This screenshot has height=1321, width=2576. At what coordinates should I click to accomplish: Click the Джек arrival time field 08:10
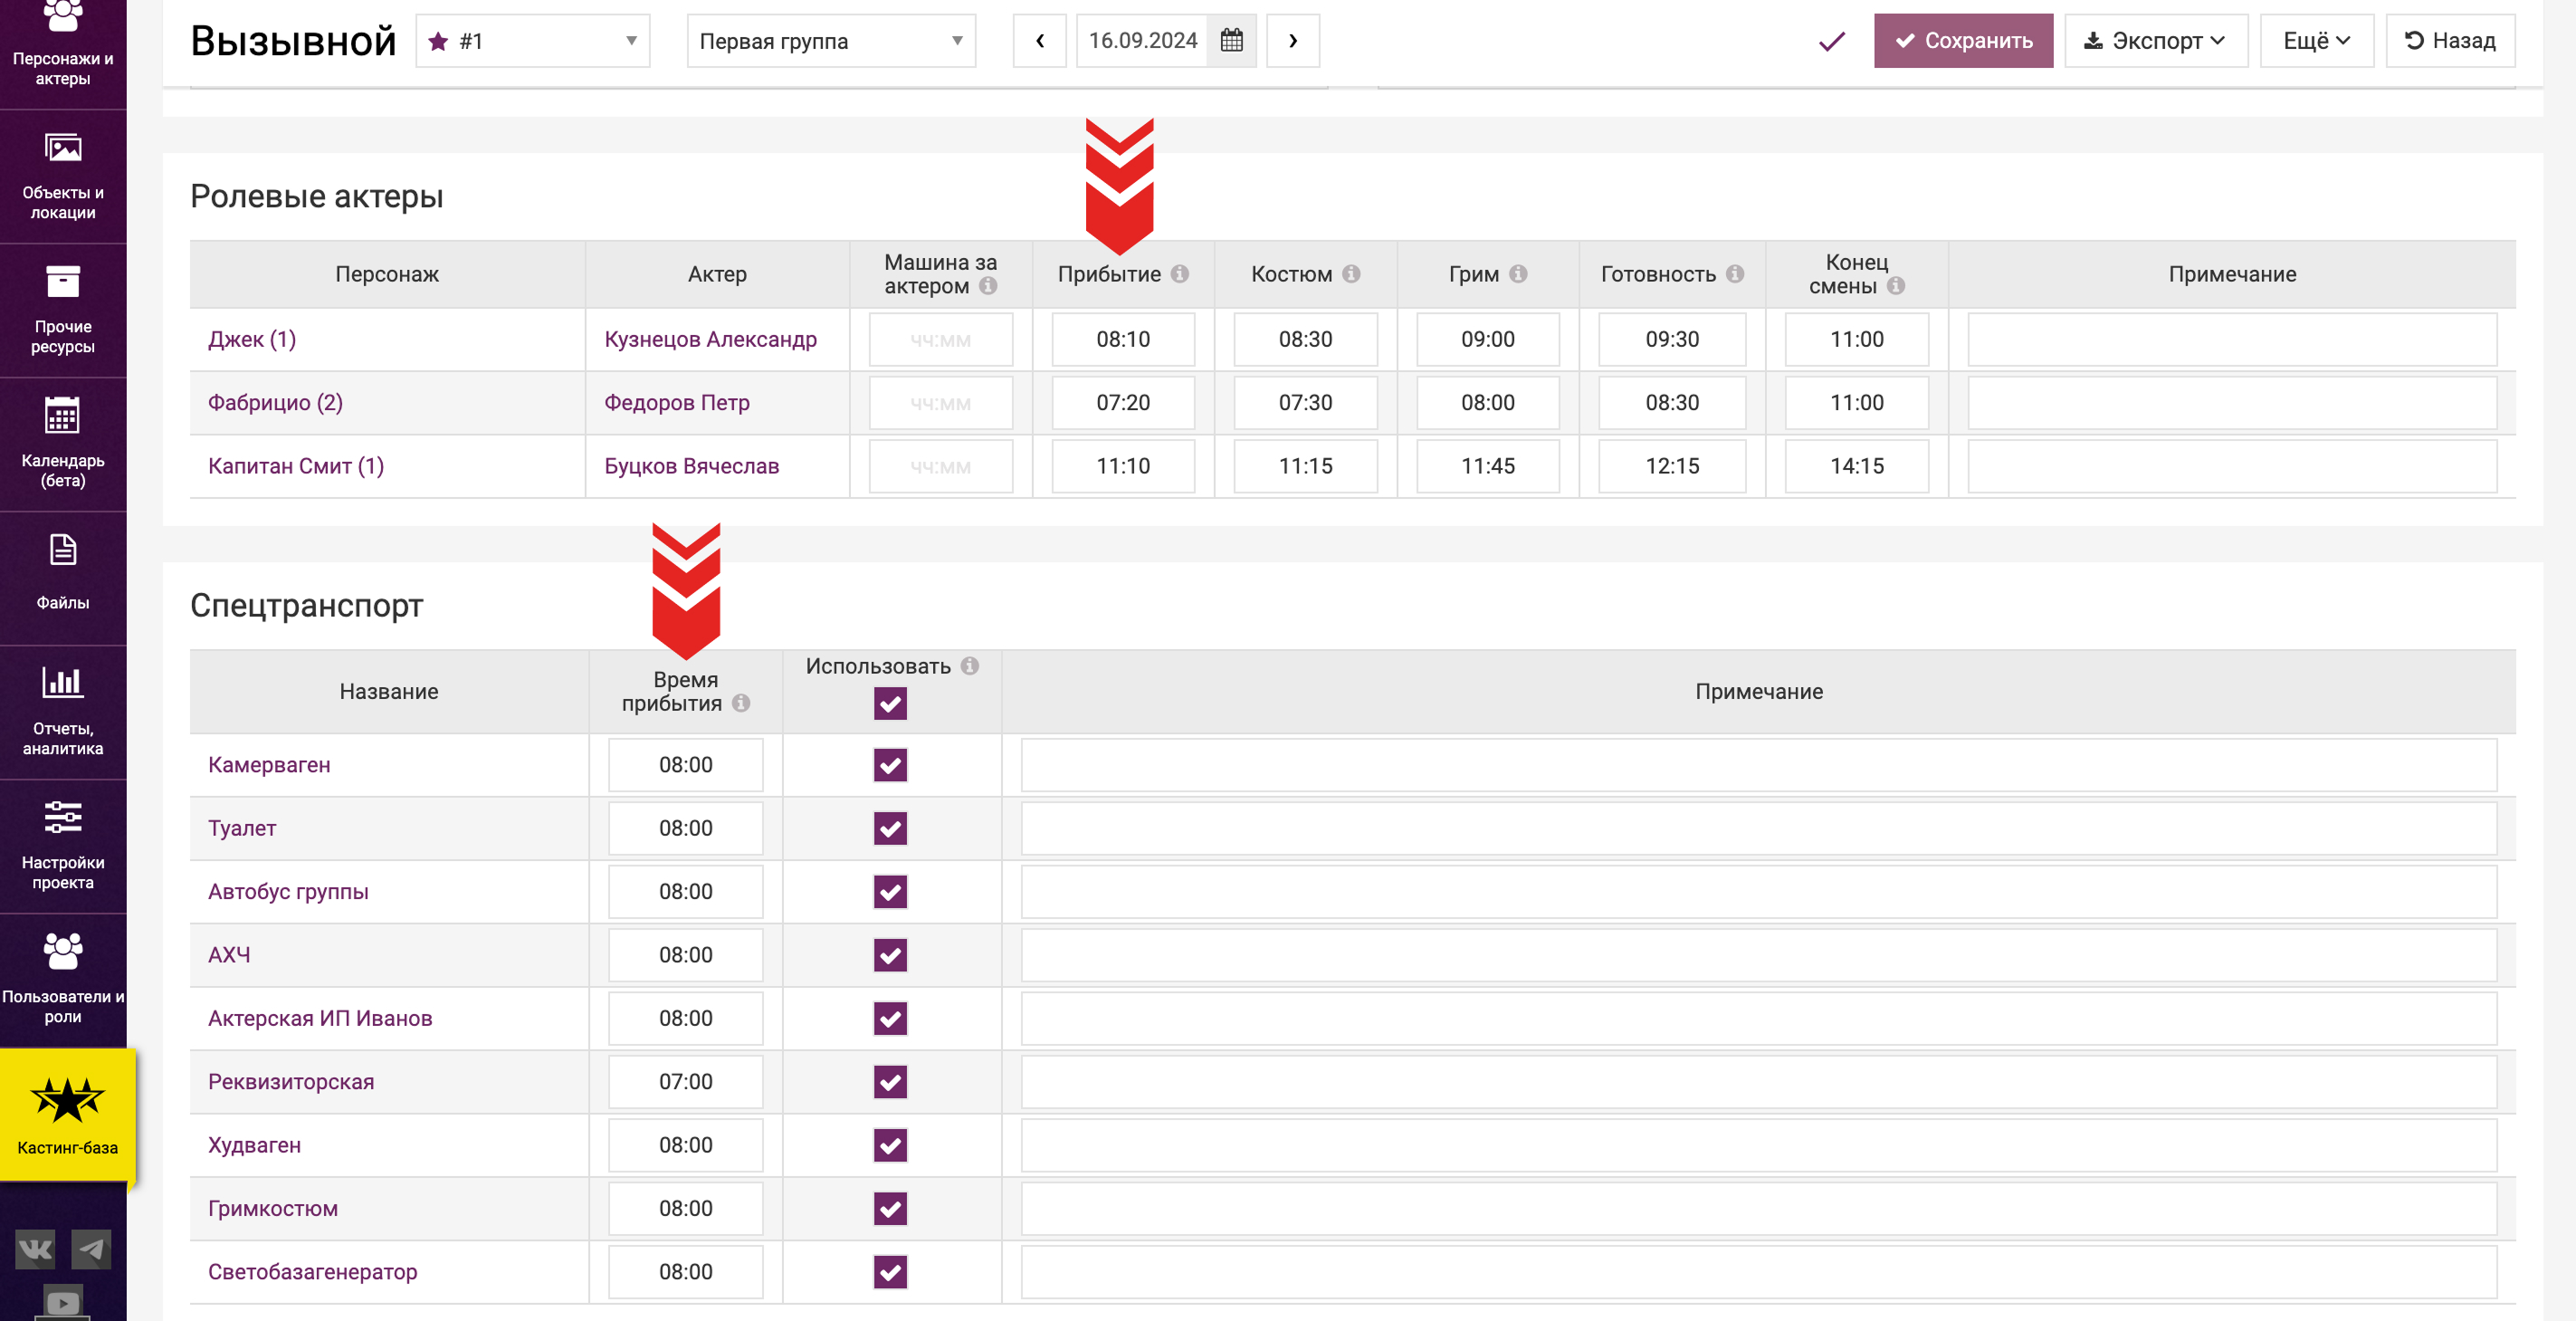(x=1123, y=339)
